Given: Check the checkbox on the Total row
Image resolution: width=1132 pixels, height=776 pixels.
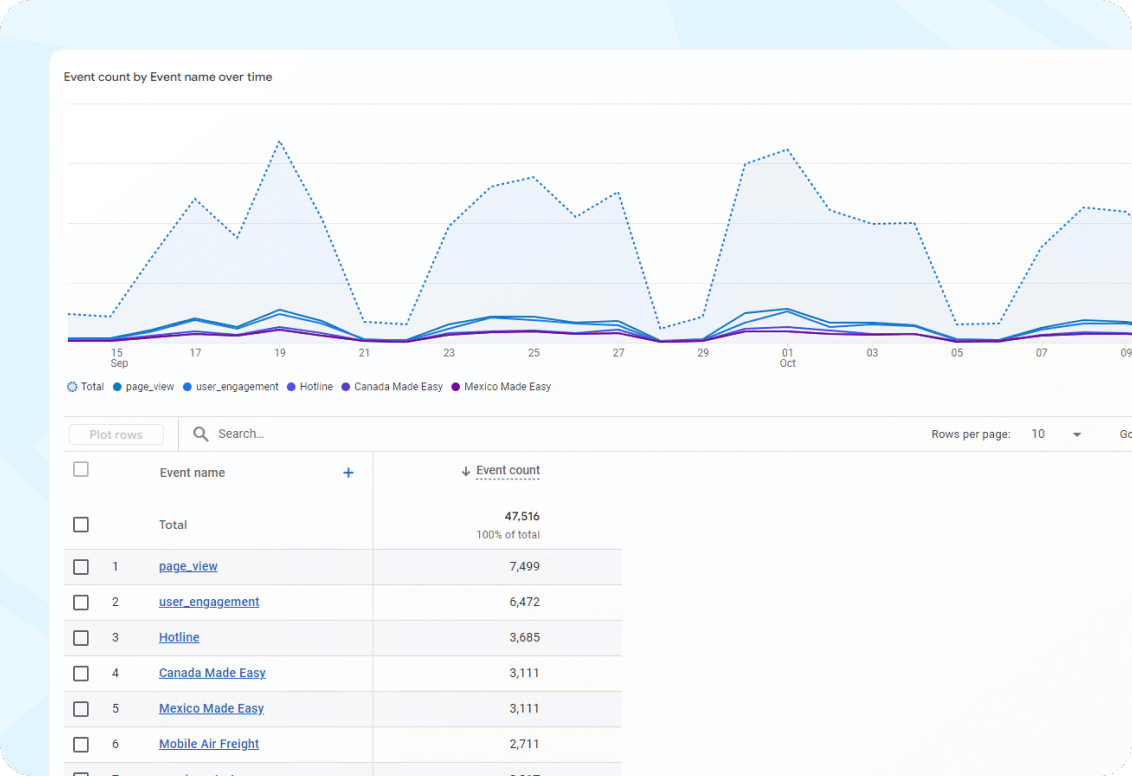Looking at the screenshot, I should (81, 524).
